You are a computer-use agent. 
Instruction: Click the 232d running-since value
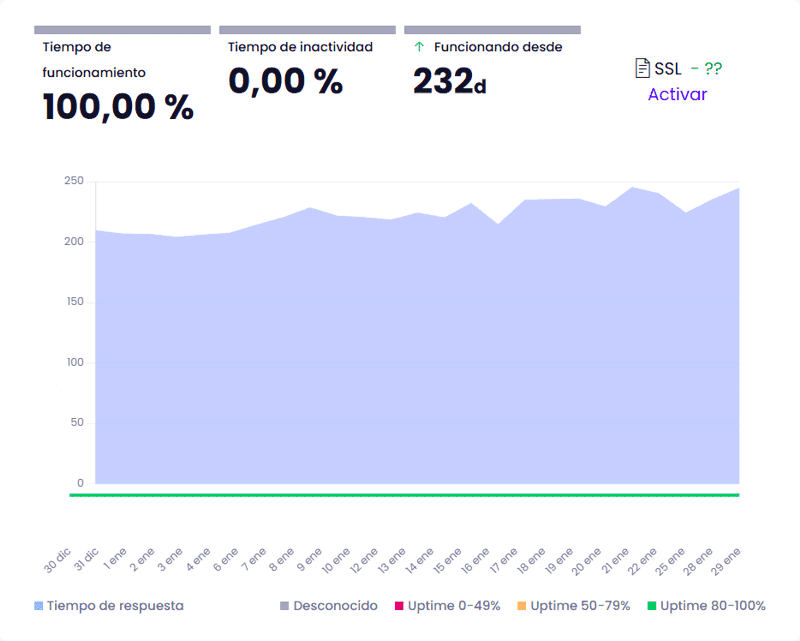[x=449, y=82]
